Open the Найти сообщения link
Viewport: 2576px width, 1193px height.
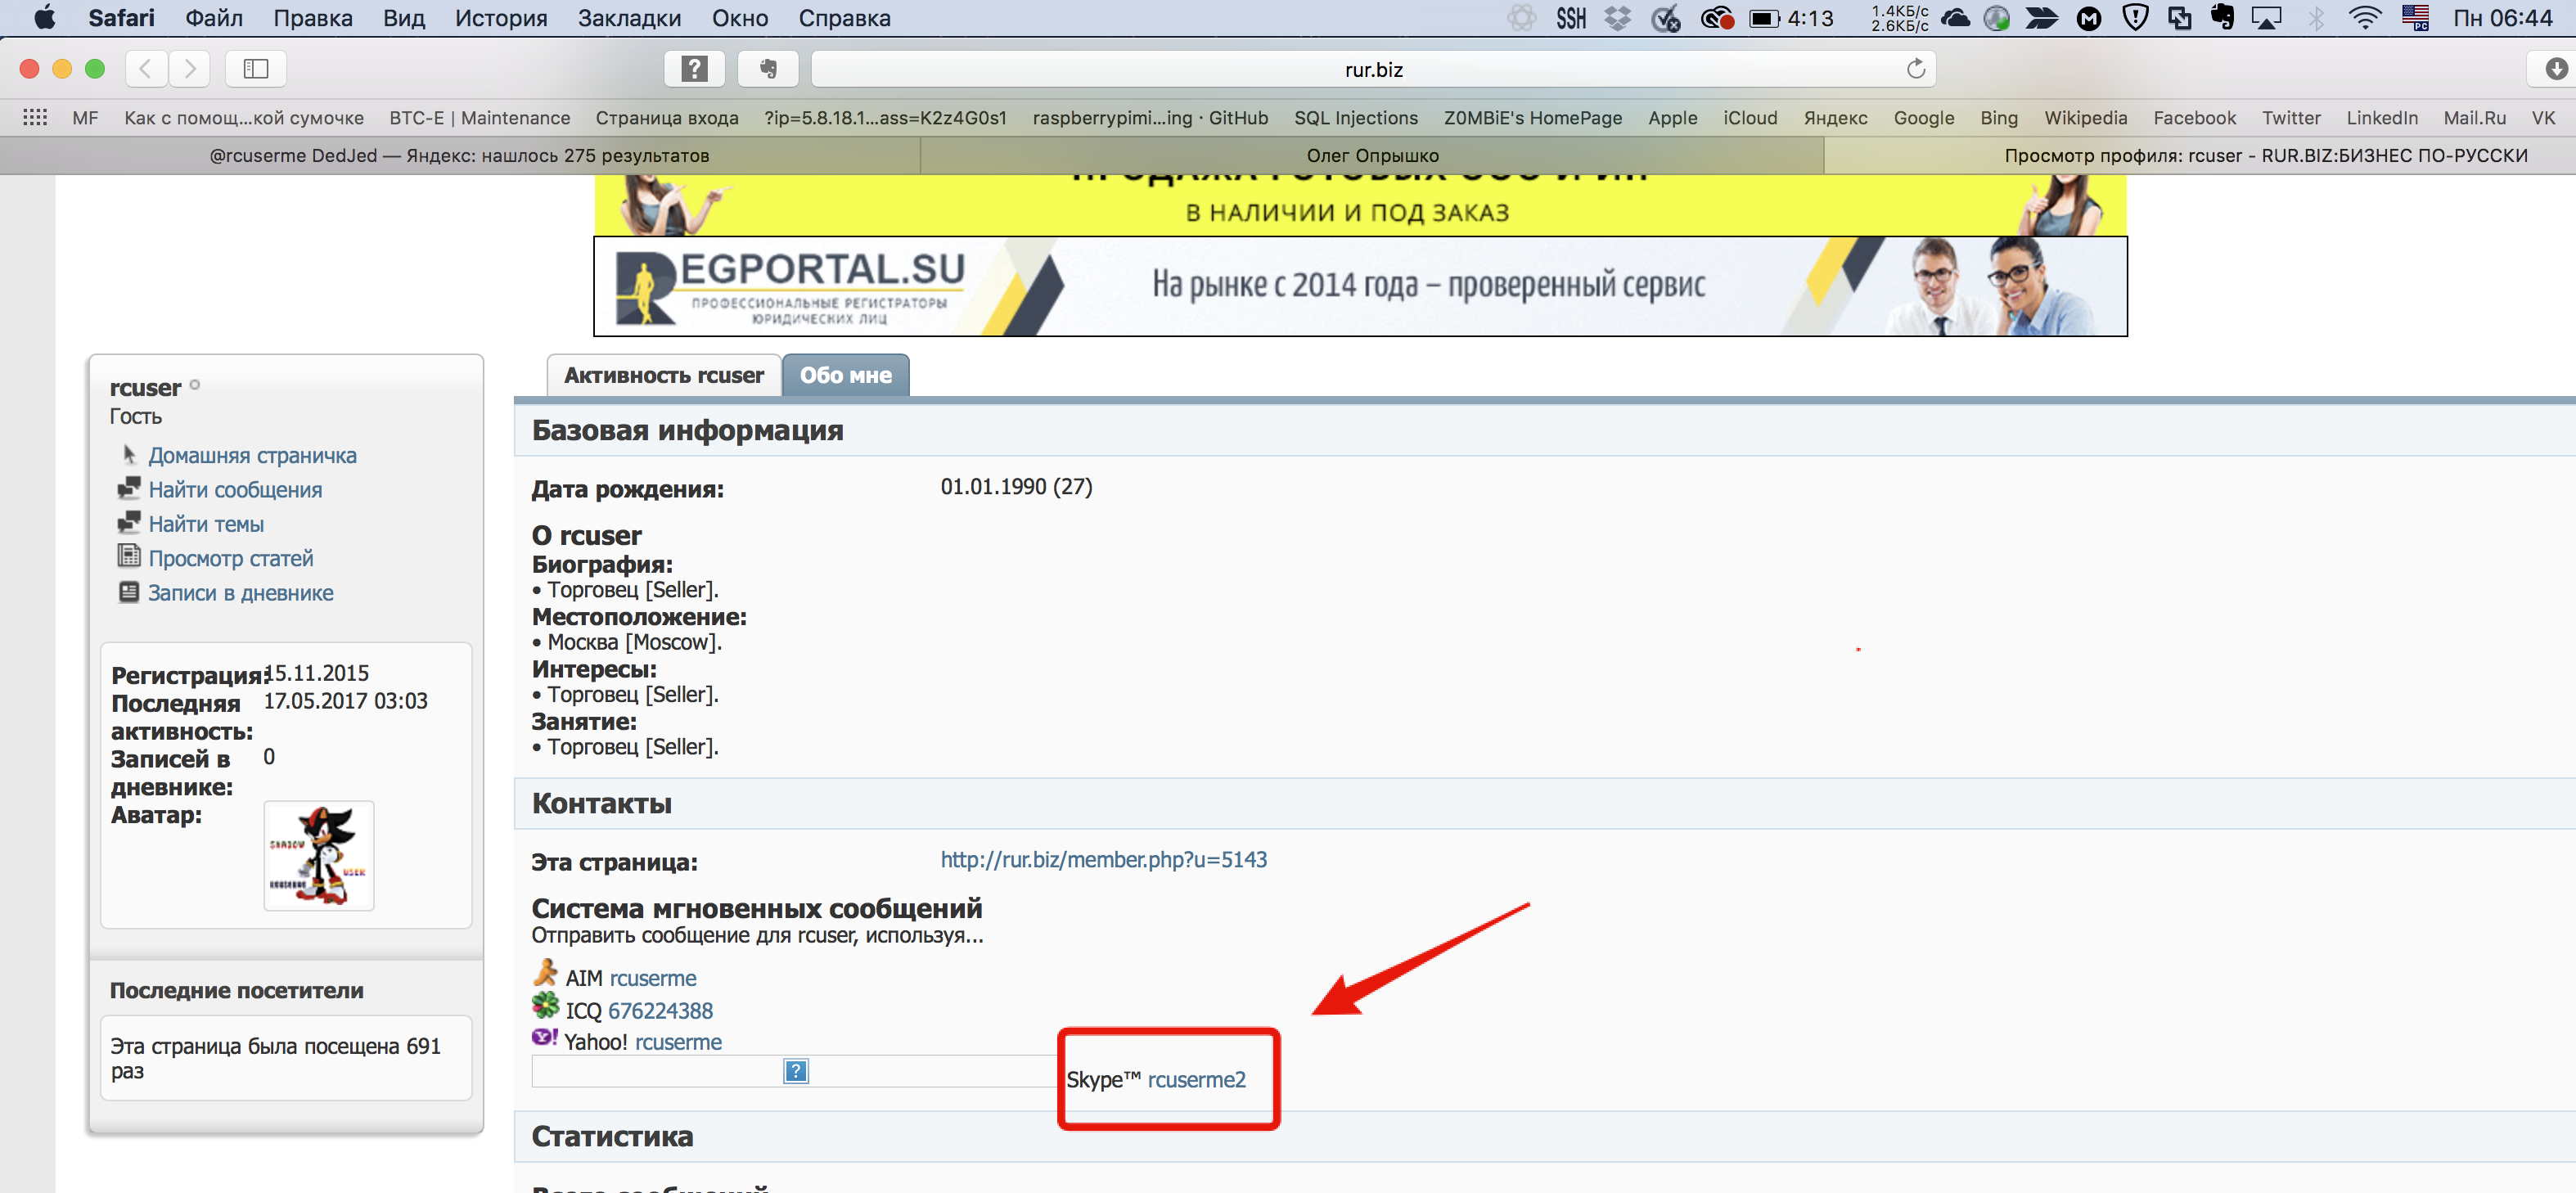coord(235,490)
